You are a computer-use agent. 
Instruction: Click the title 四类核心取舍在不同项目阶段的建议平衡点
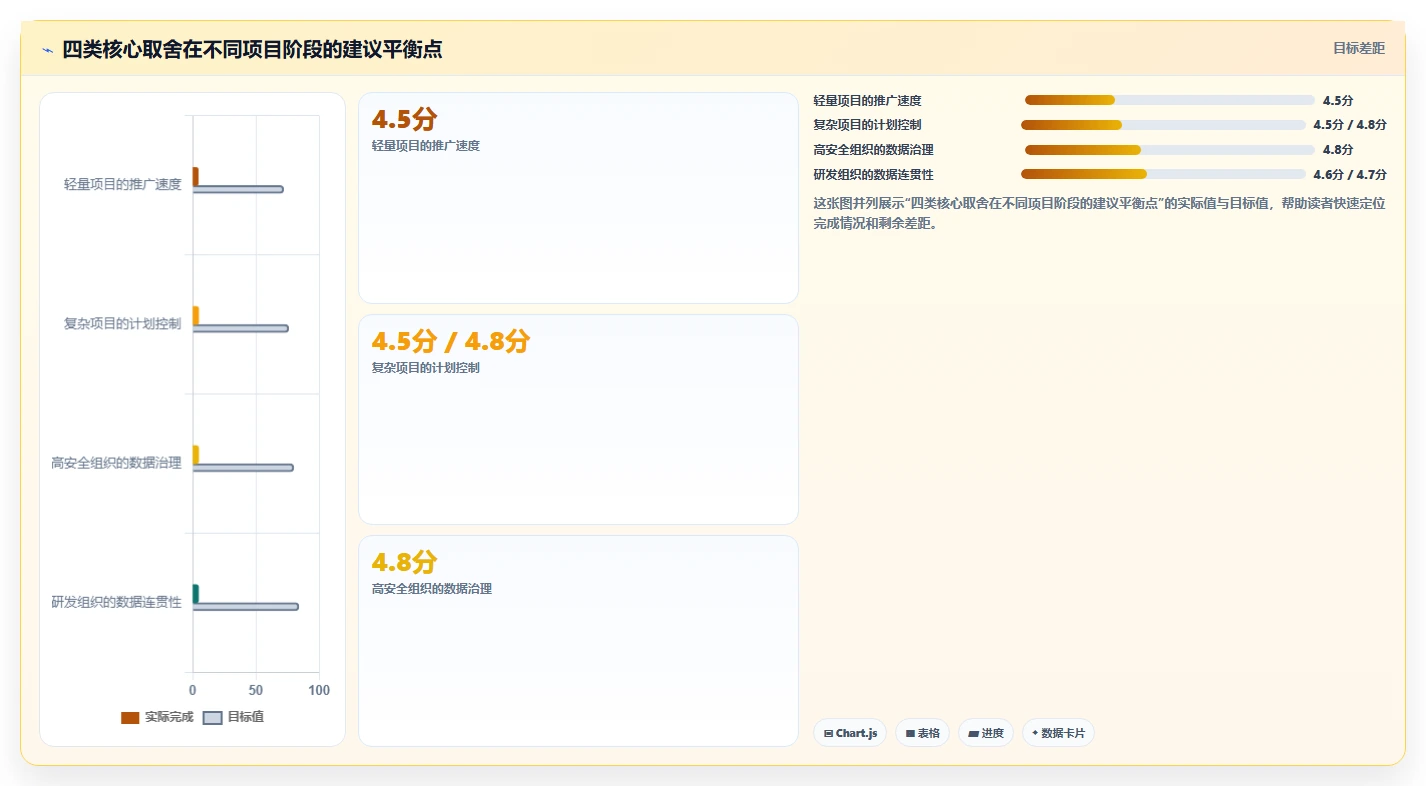[252, 49]
